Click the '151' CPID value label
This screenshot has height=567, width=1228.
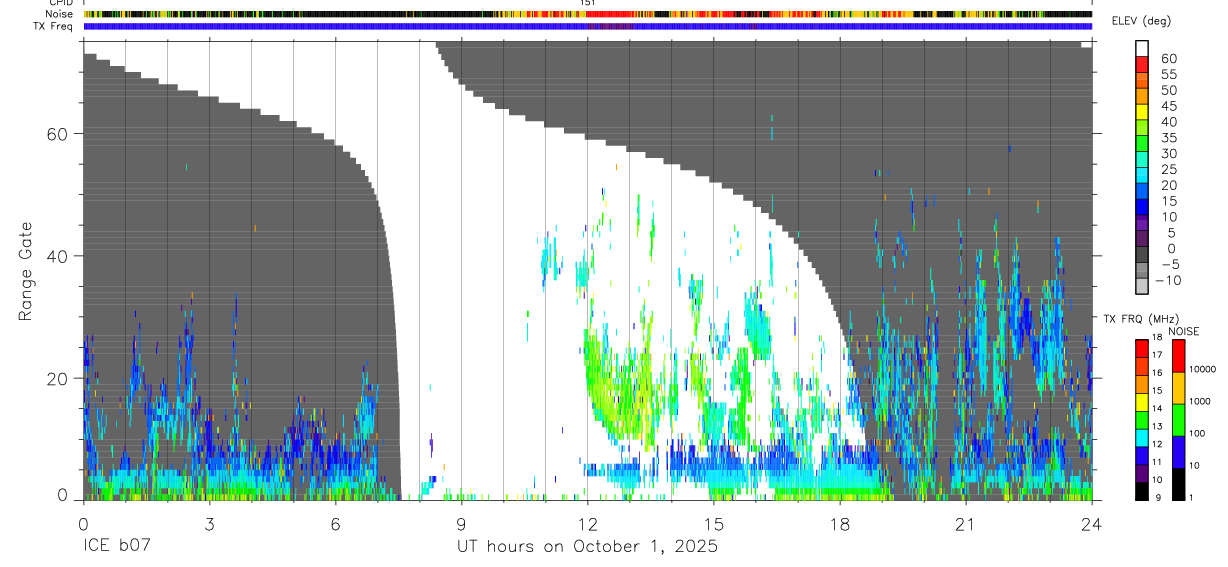coord(587,3)
